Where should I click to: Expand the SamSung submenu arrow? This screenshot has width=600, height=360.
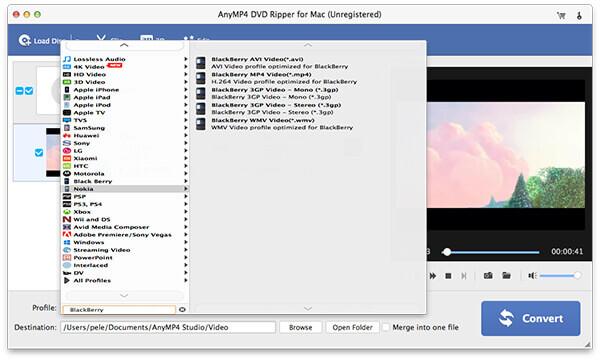pos(186,128)
